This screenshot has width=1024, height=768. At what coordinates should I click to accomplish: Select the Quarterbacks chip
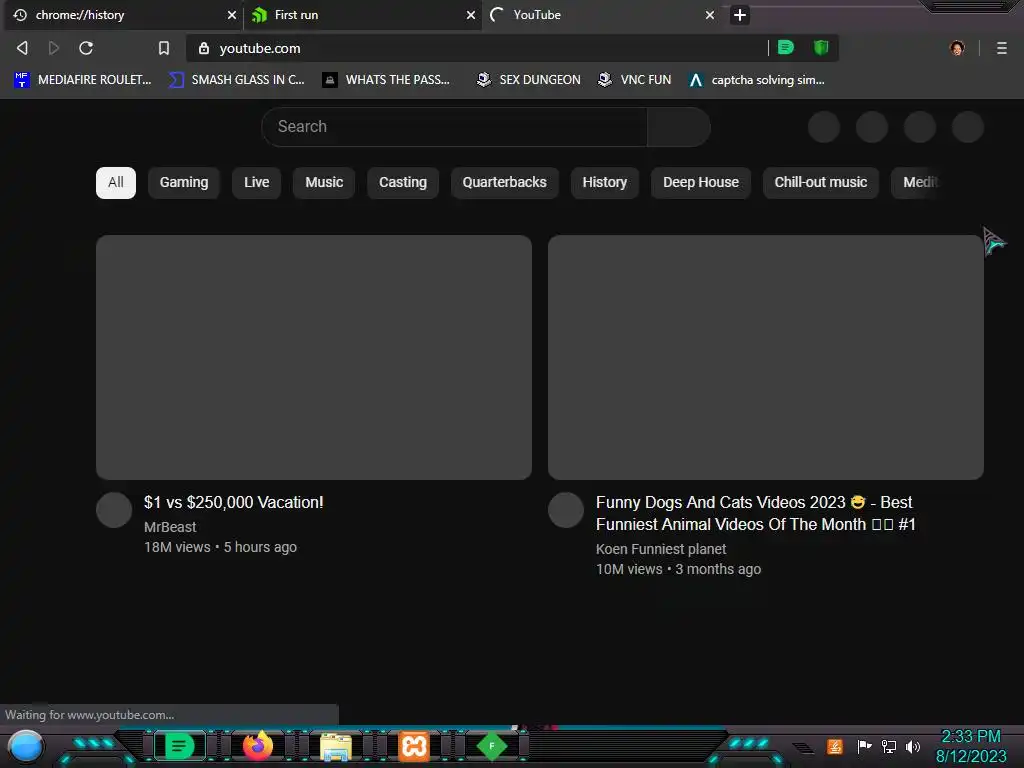point(505,182)
